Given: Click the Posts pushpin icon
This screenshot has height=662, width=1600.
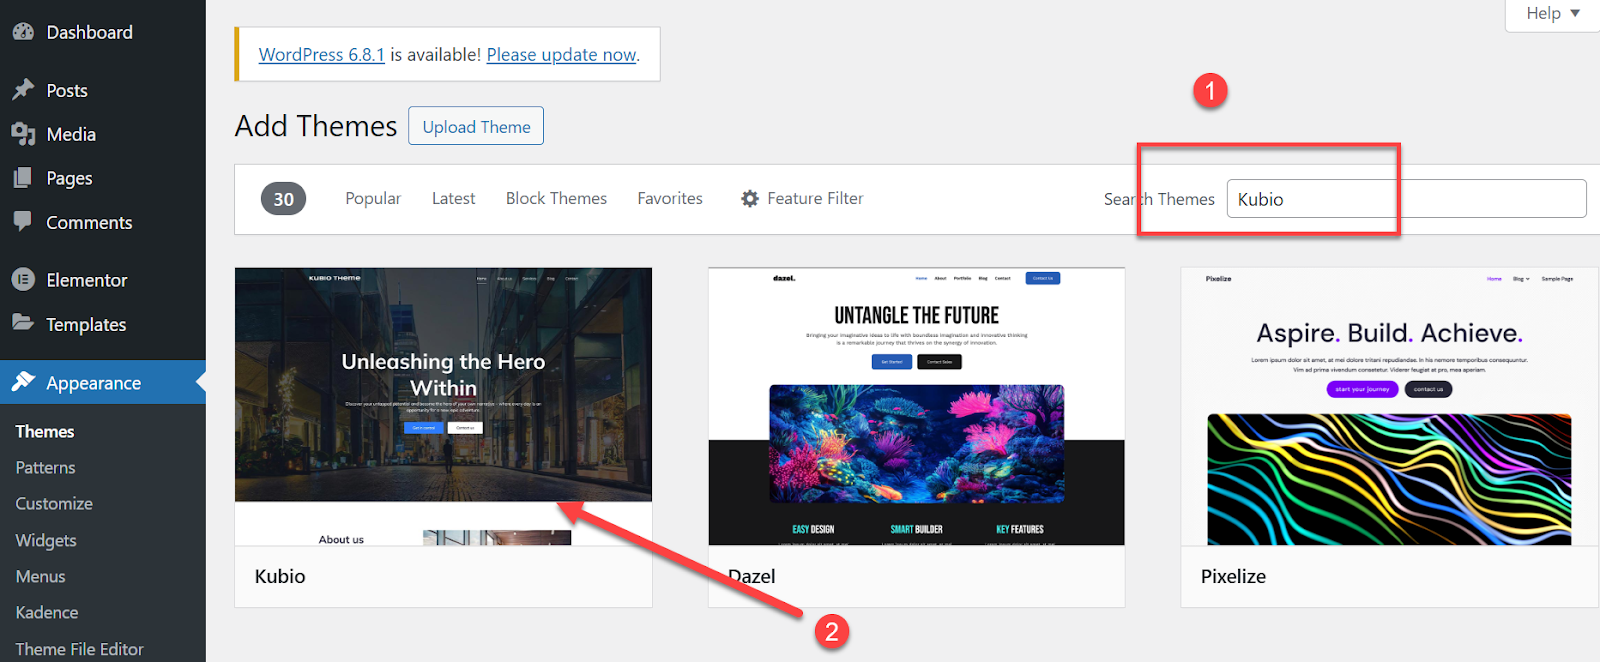Looking at the screenshot, I should pos(23,90).
